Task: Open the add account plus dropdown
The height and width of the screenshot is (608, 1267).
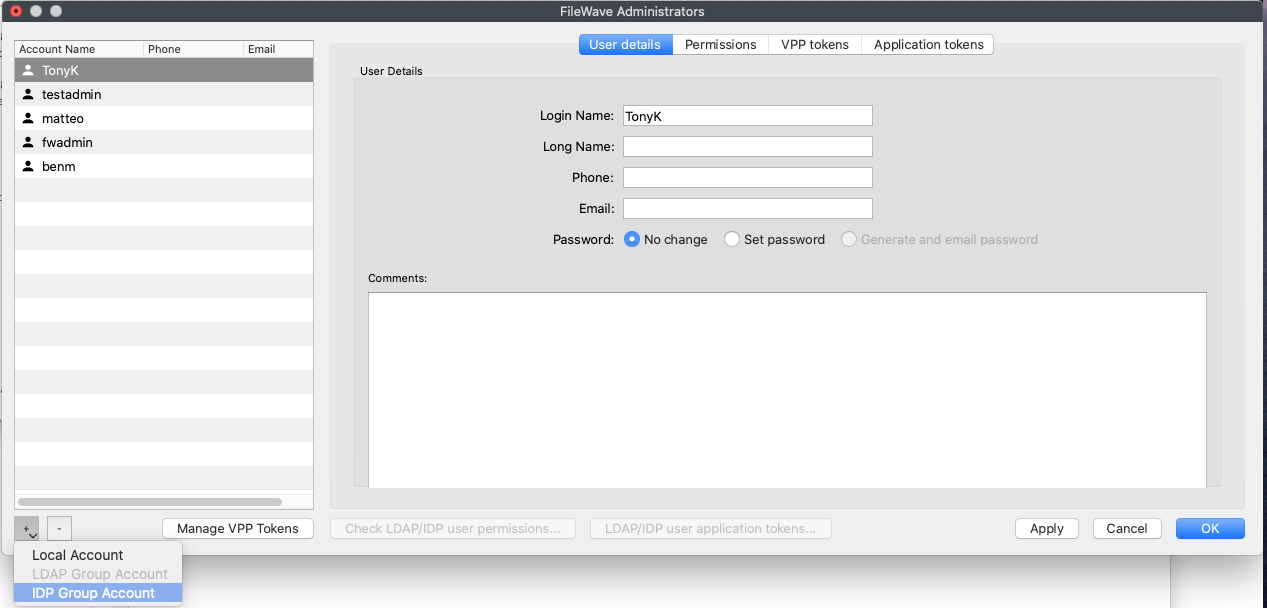Action: point(27,528)
